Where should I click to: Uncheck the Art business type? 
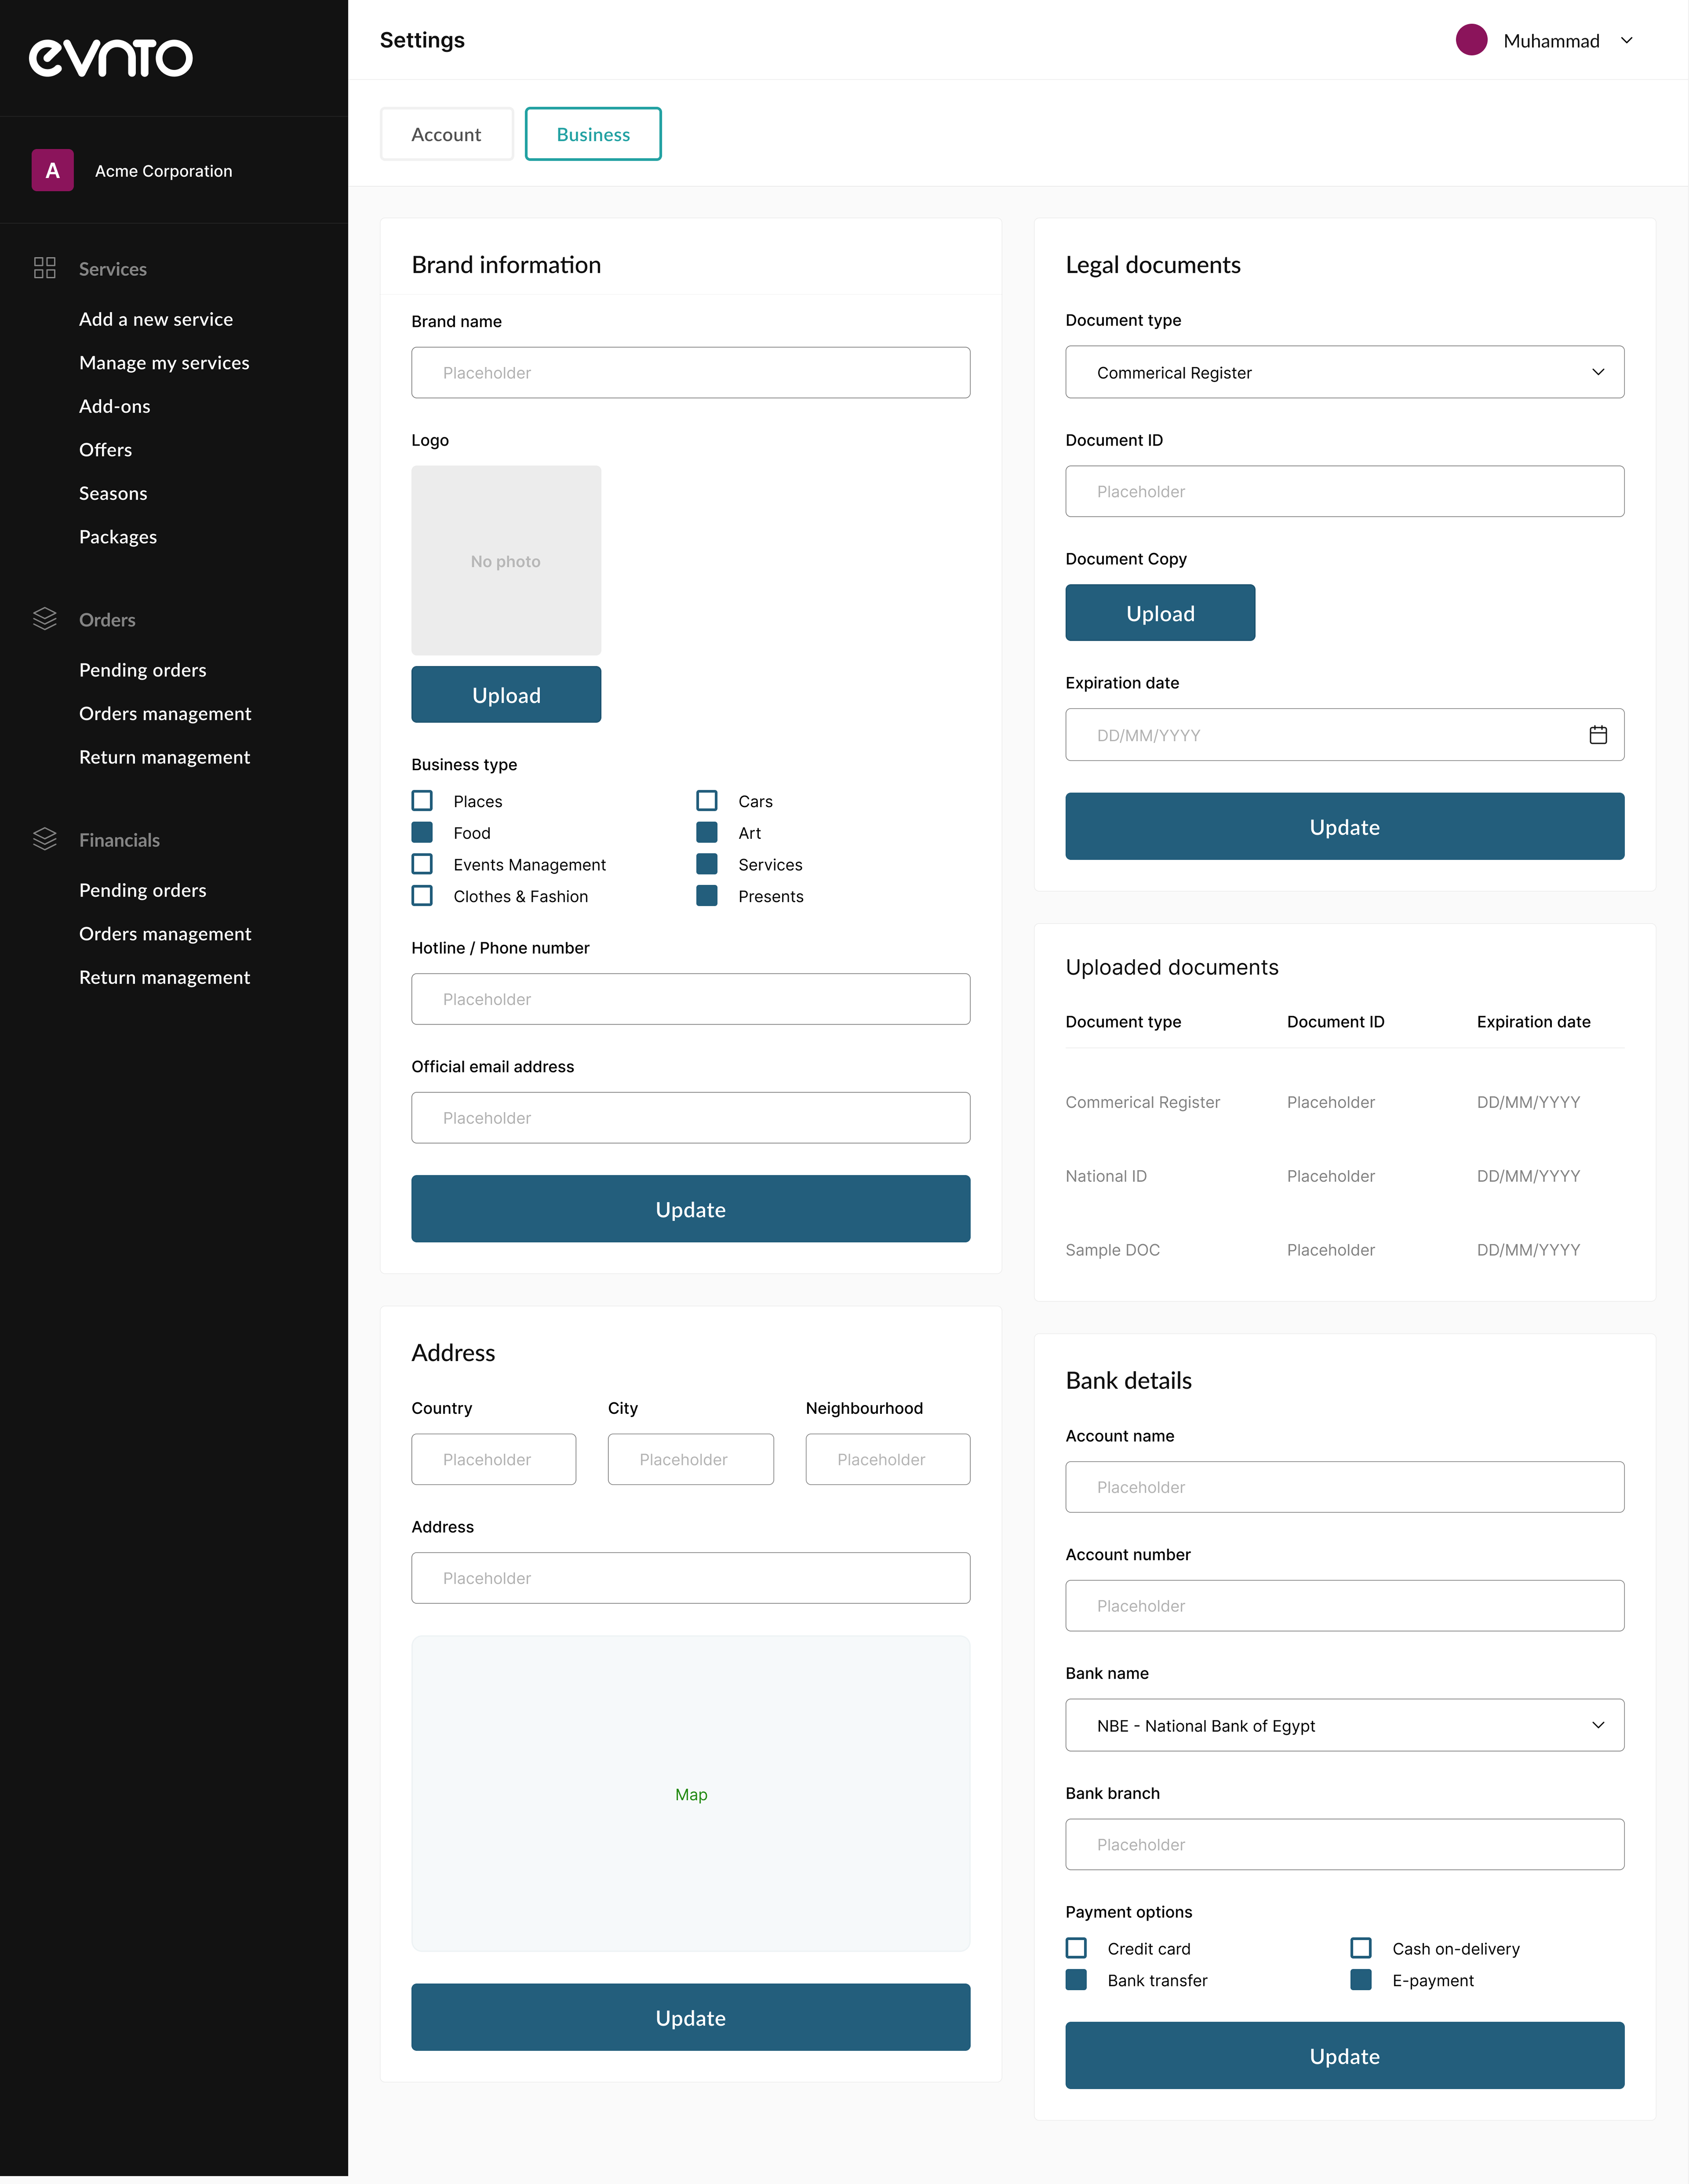click(707, 832)
